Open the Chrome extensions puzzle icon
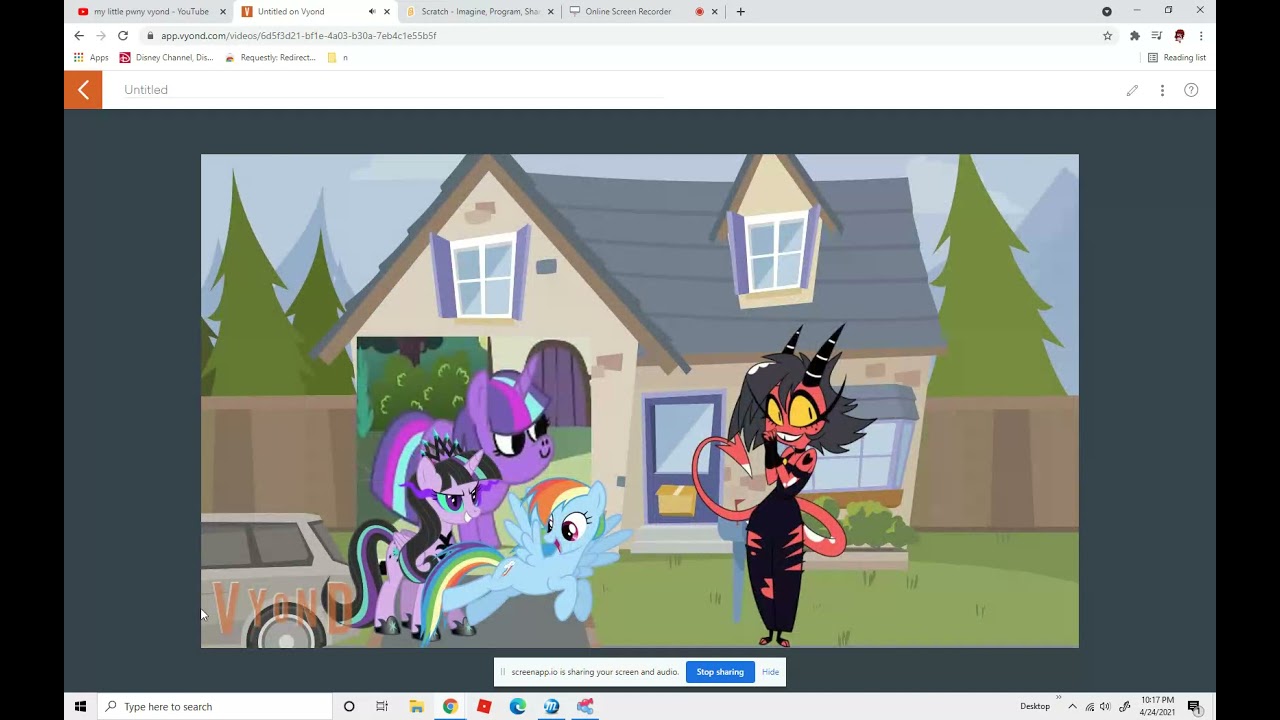The image size is (1280, 720). click(x=1134, y=36)
